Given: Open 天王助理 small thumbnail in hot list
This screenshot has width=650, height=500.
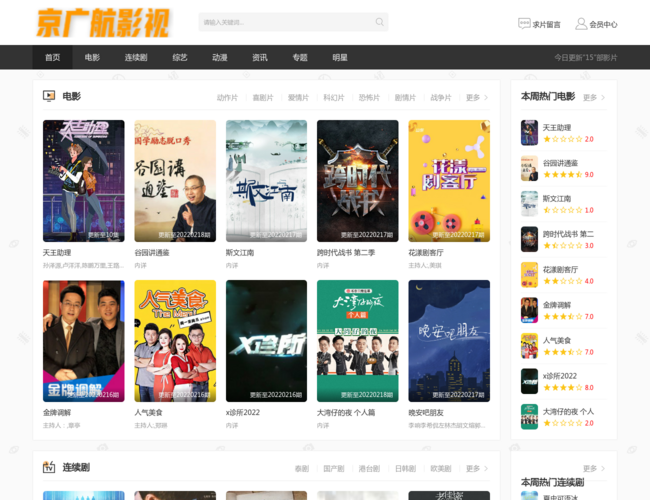Looking at the screenshot, I should (529, 133).
